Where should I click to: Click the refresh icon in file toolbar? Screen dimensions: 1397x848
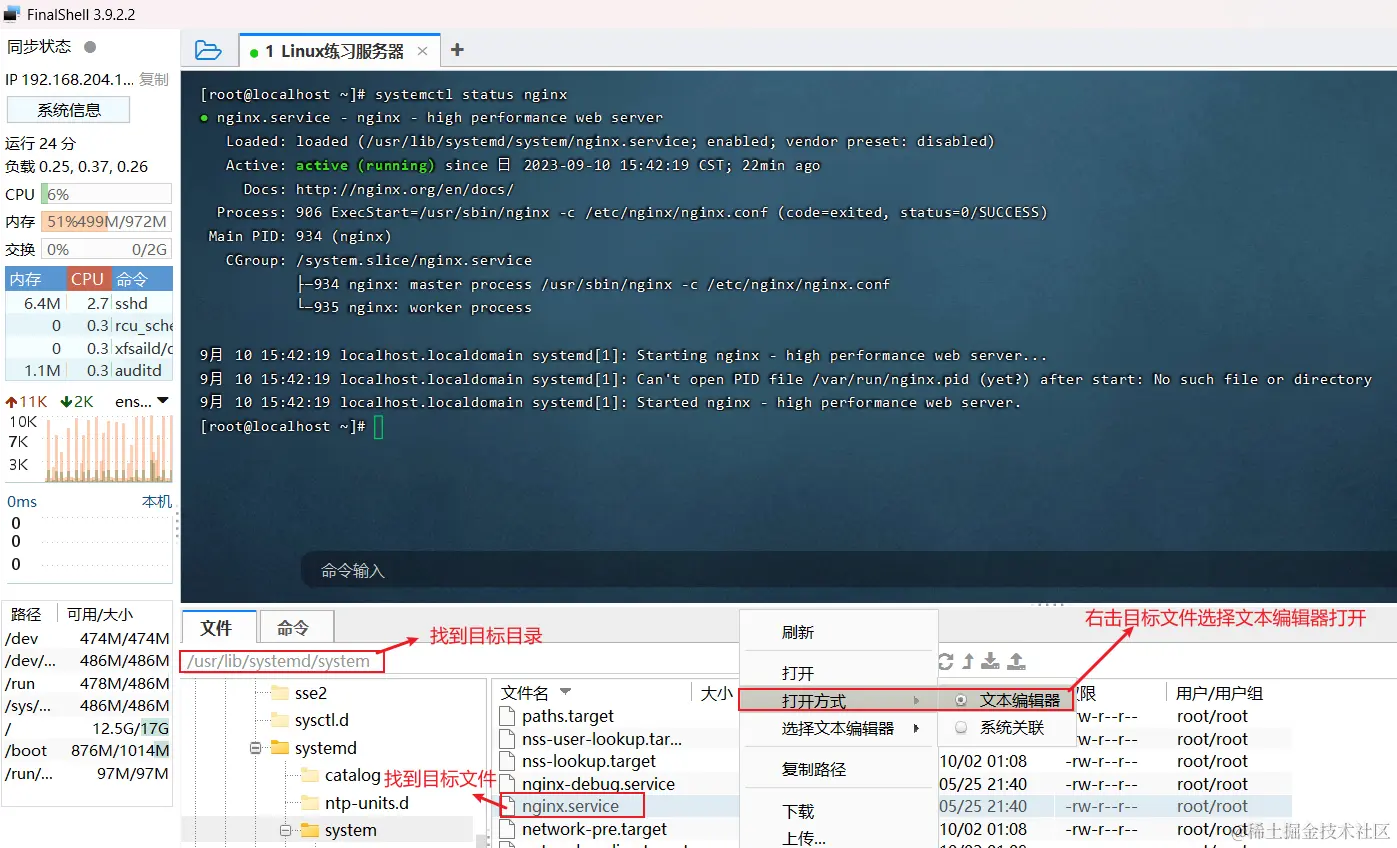[945, 661]
